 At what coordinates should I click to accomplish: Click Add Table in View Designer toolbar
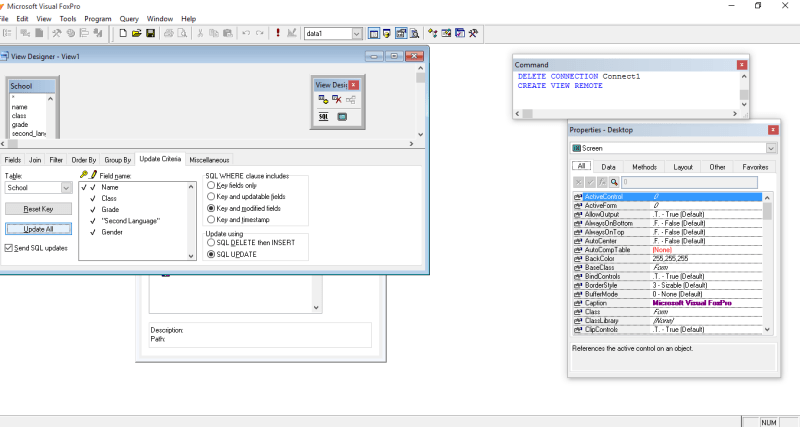tap(323, 99)
